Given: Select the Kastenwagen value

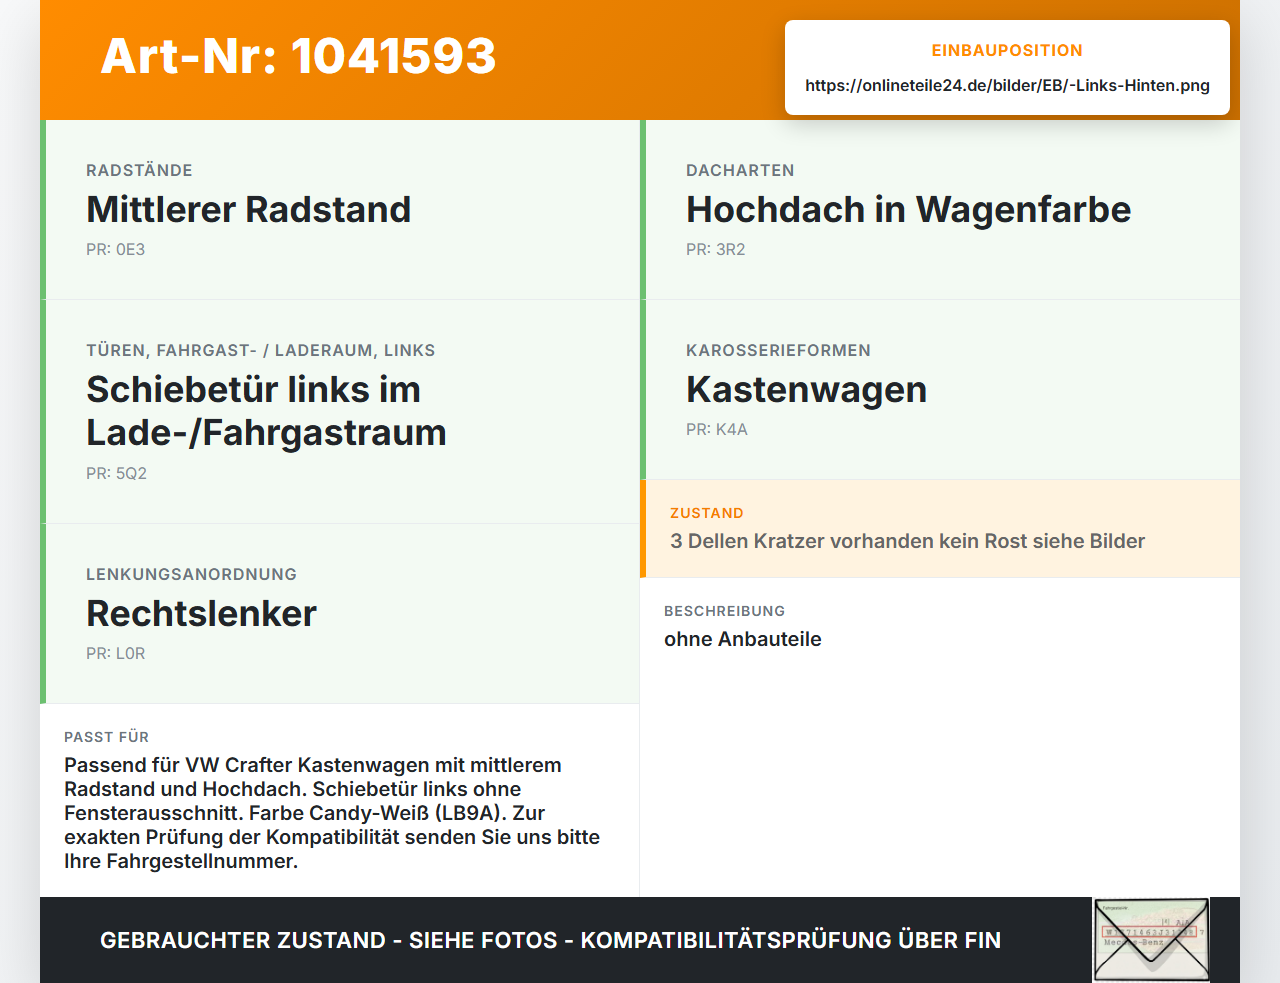Looking at the screenshot, I should tap(806, 390).
